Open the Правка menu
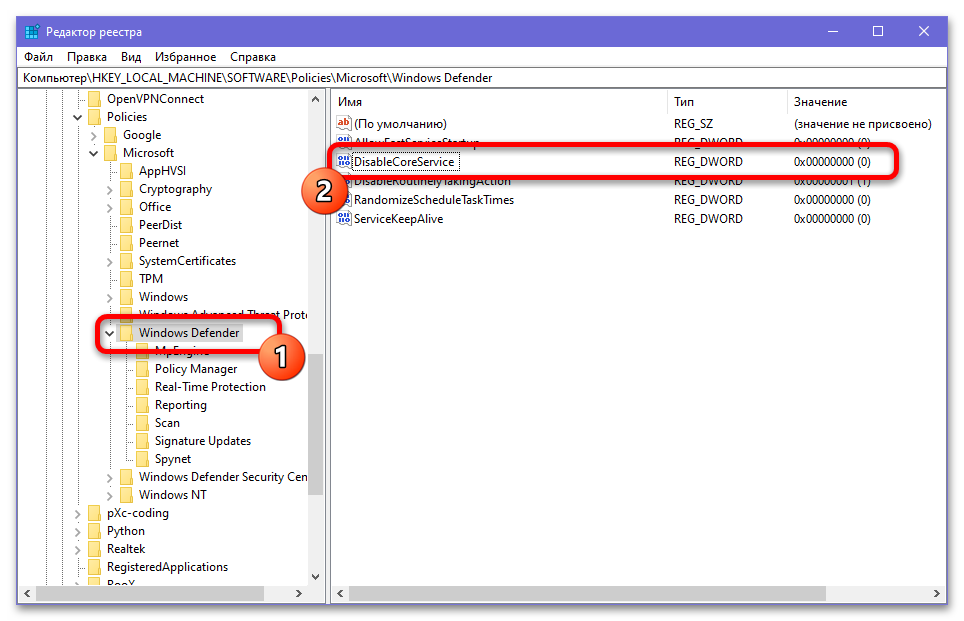 click(87, 57)
